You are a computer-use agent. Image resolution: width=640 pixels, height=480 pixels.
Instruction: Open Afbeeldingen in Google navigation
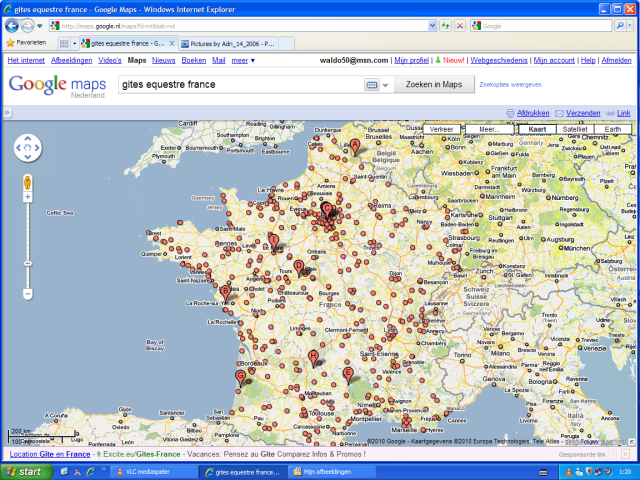(x=71, y=60)
